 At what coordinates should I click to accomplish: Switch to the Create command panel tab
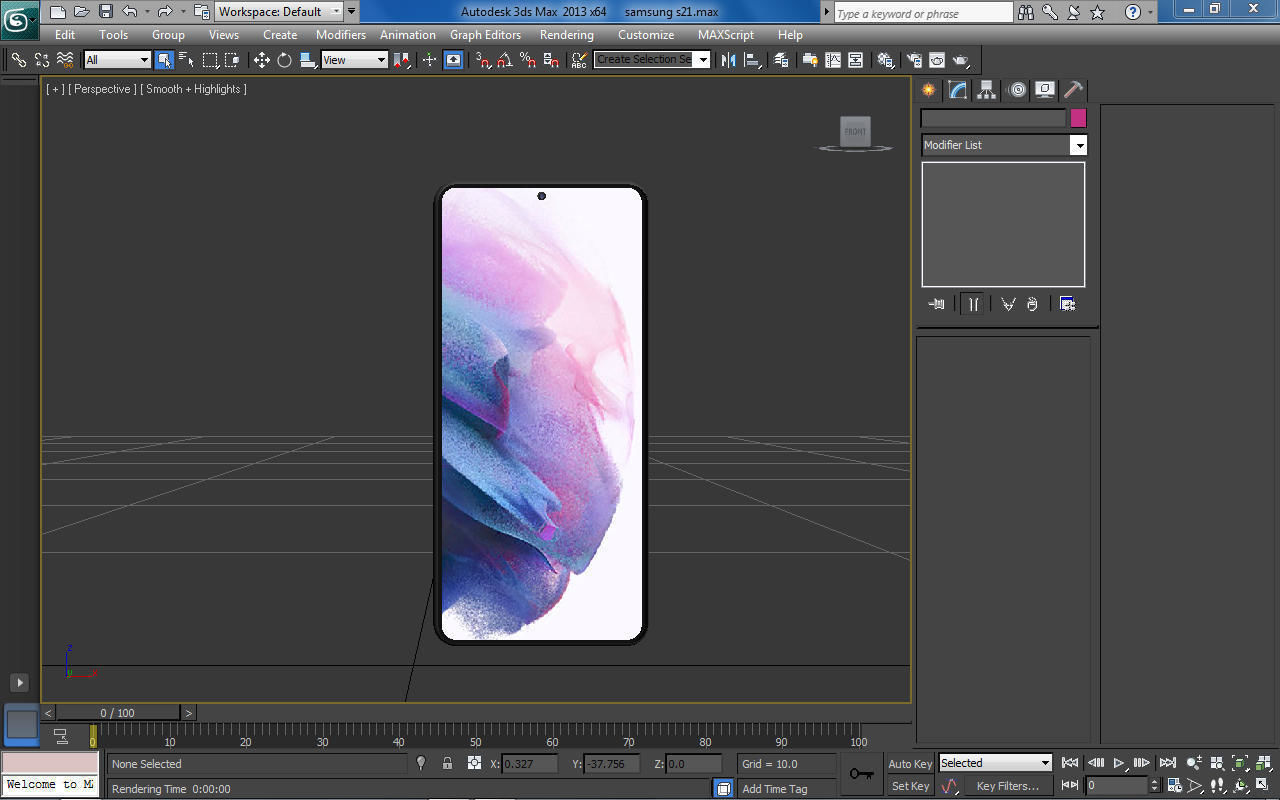tap(930, 90)
